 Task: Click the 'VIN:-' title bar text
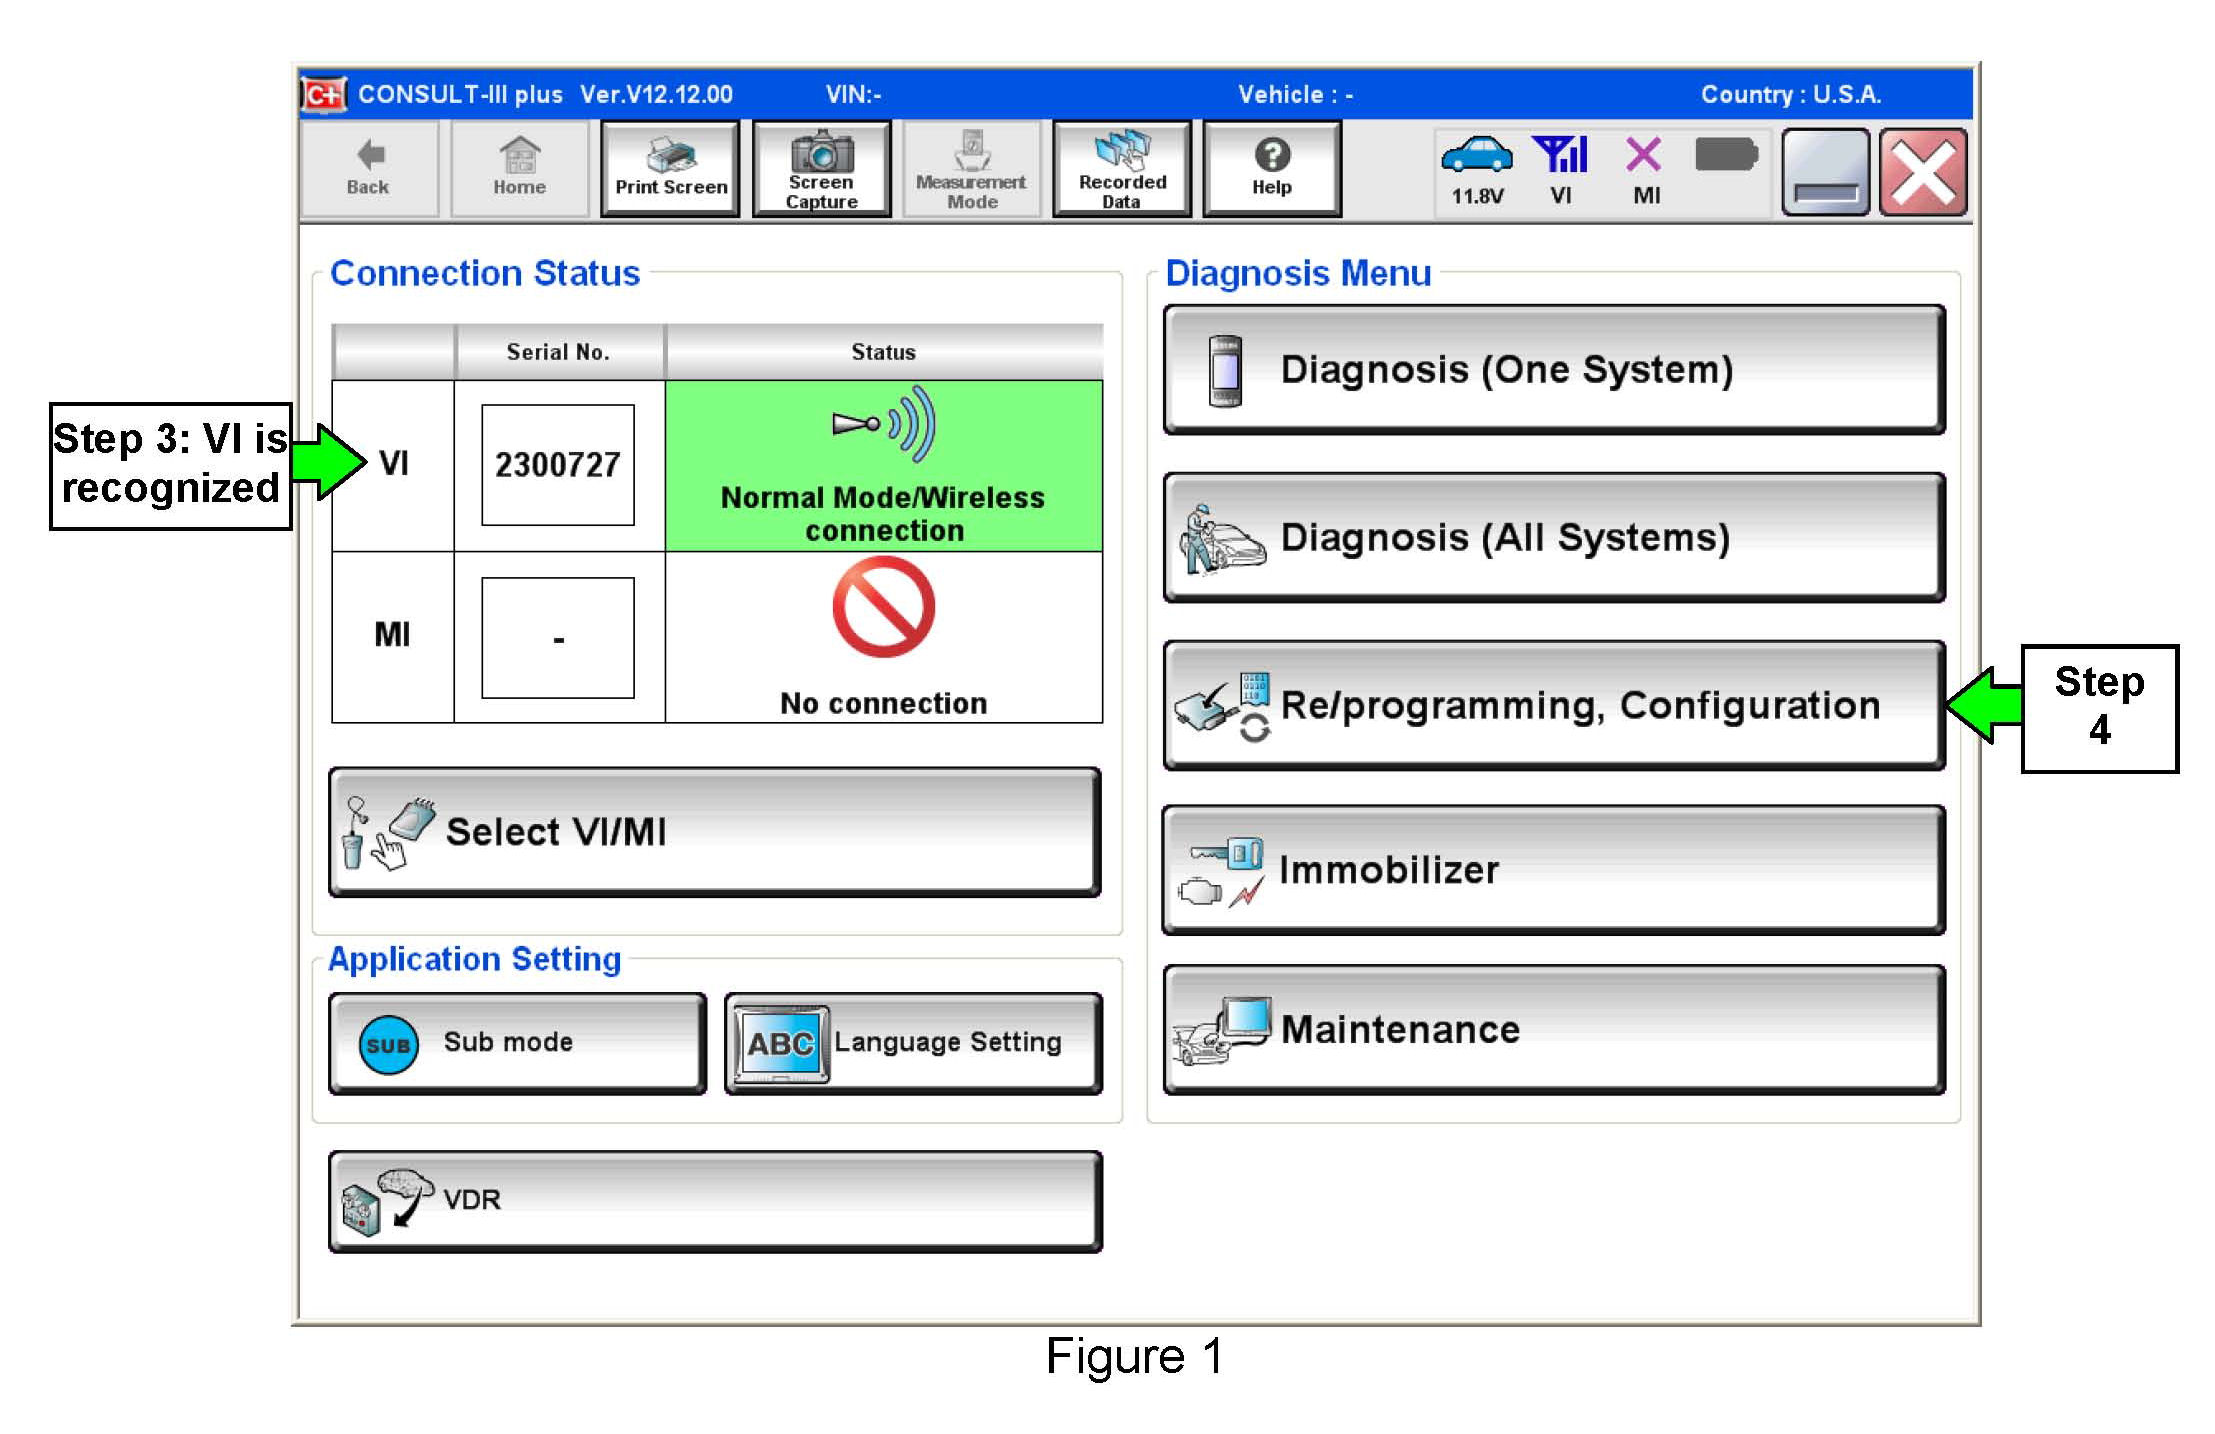point(853,94)
